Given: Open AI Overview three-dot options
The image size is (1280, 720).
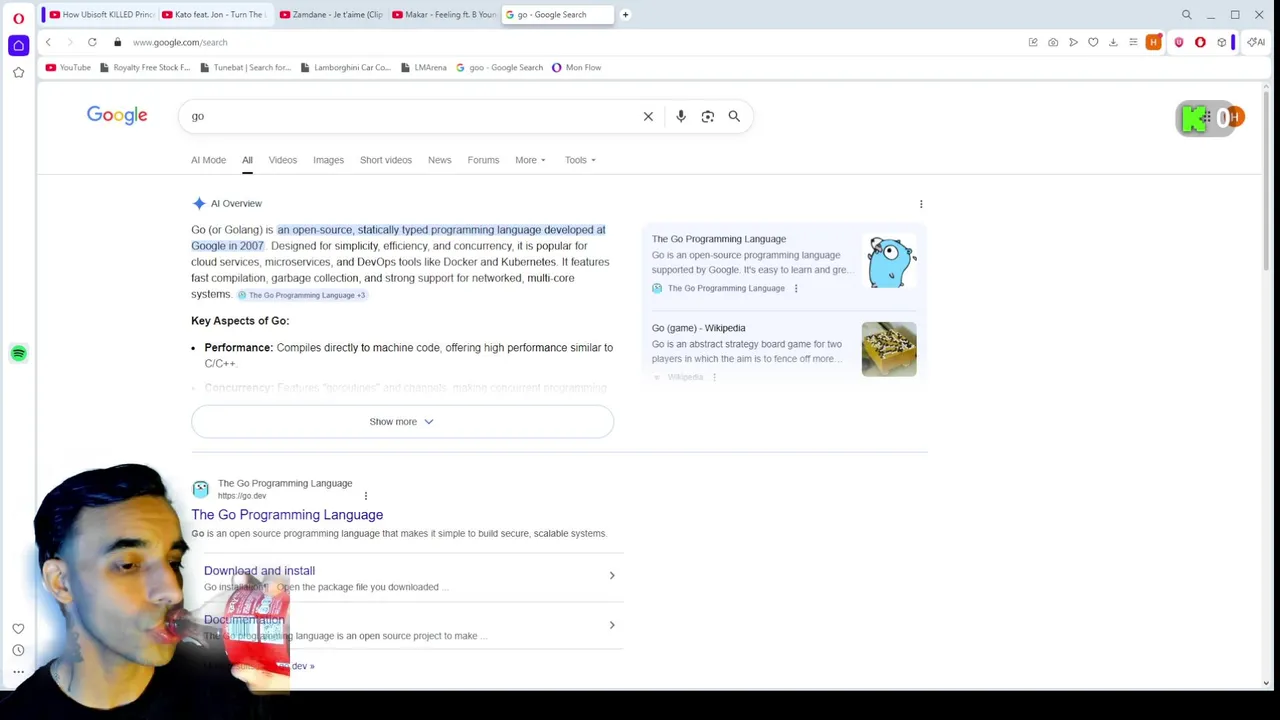Looking at the screenshot, I should [921, 204].
